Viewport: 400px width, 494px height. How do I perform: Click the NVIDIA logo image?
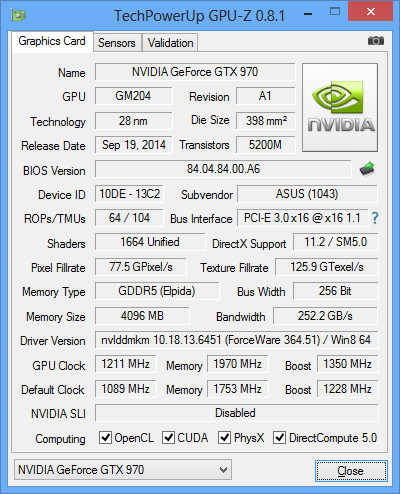coord(340,107)
